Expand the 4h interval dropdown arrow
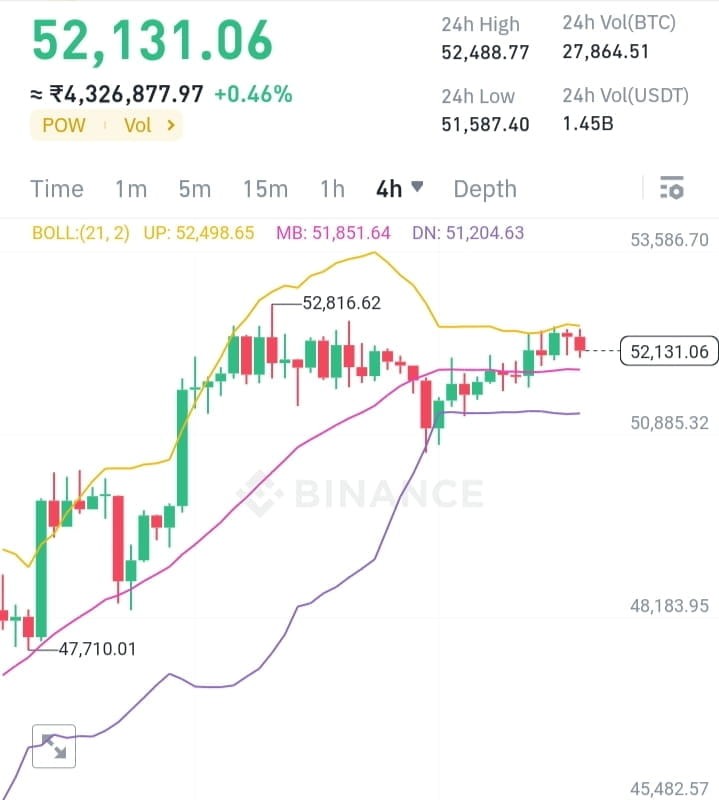The image size is (719, 800). (417, 187)
